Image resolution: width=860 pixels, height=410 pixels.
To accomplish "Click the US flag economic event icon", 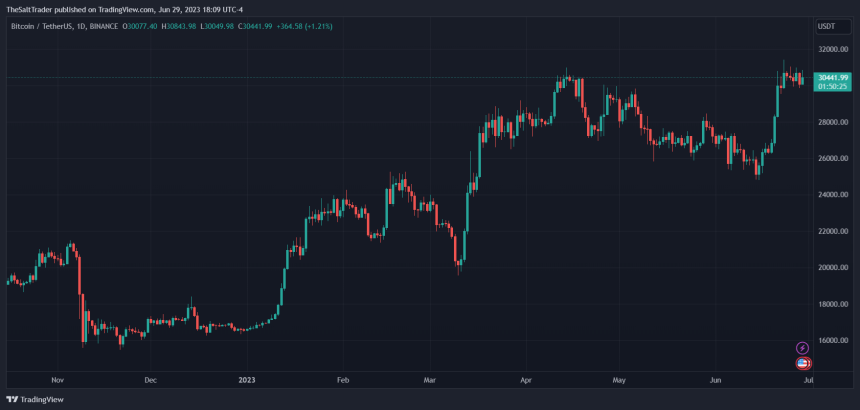I will coord(802,363).
